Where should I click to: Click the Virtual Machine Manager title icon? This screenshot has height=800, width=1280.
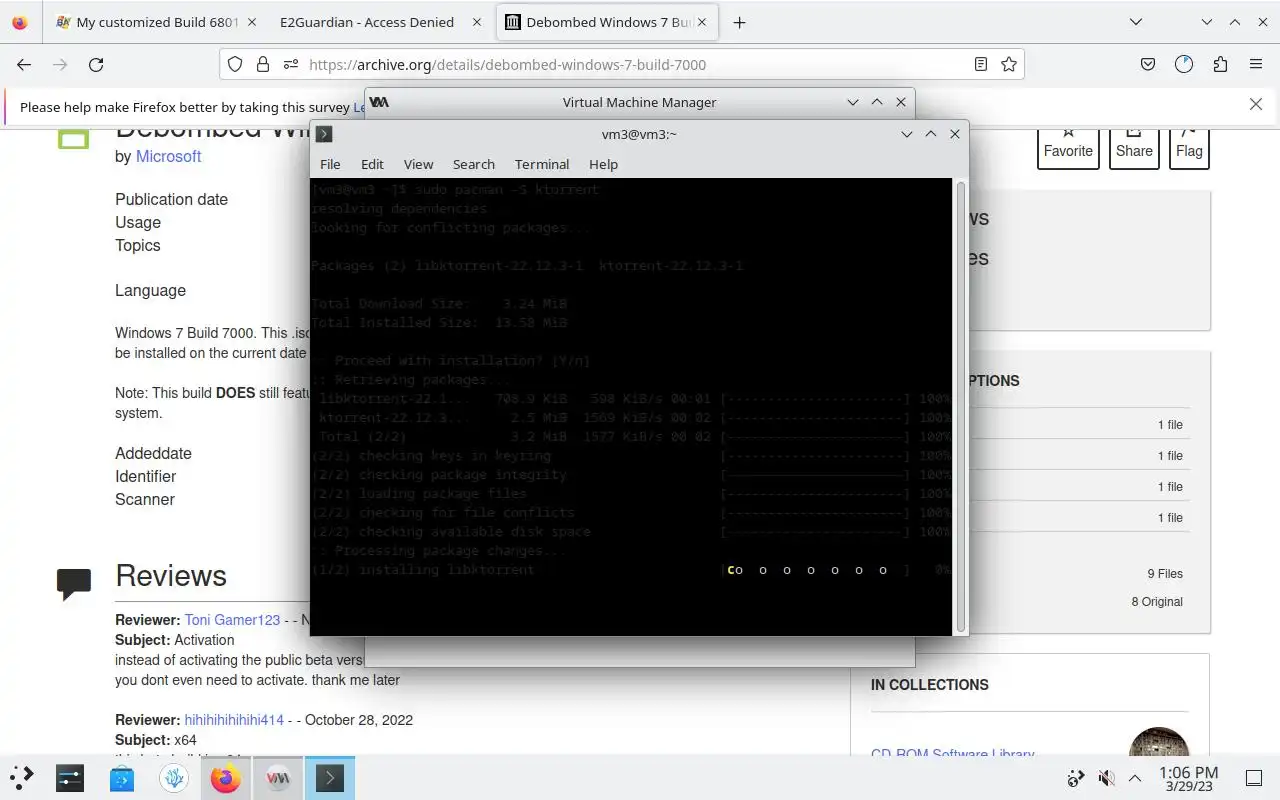[379, 102]
